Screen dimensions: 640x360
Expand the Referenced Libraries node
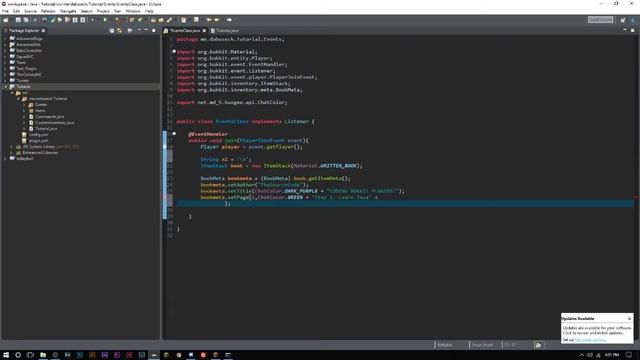12,153
